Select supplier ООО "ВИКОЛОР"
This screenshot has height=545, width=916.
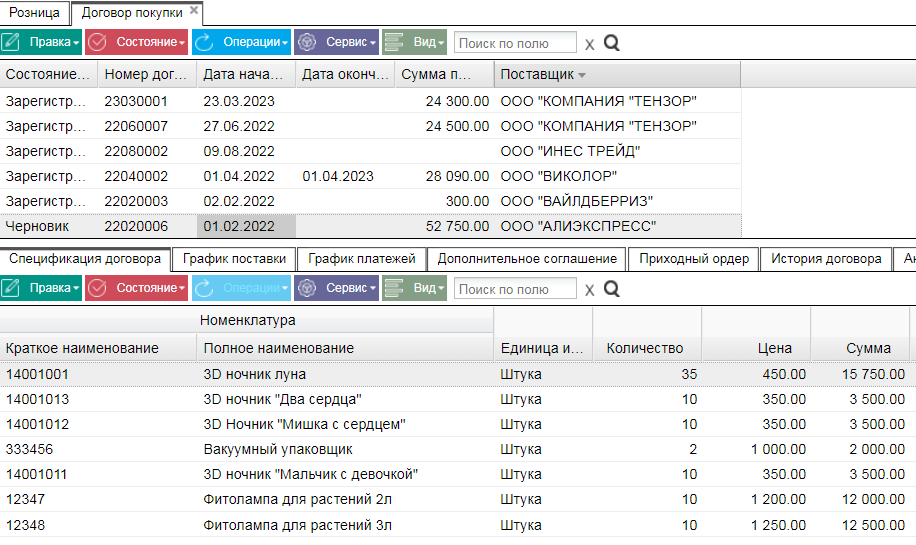(558, 176)
